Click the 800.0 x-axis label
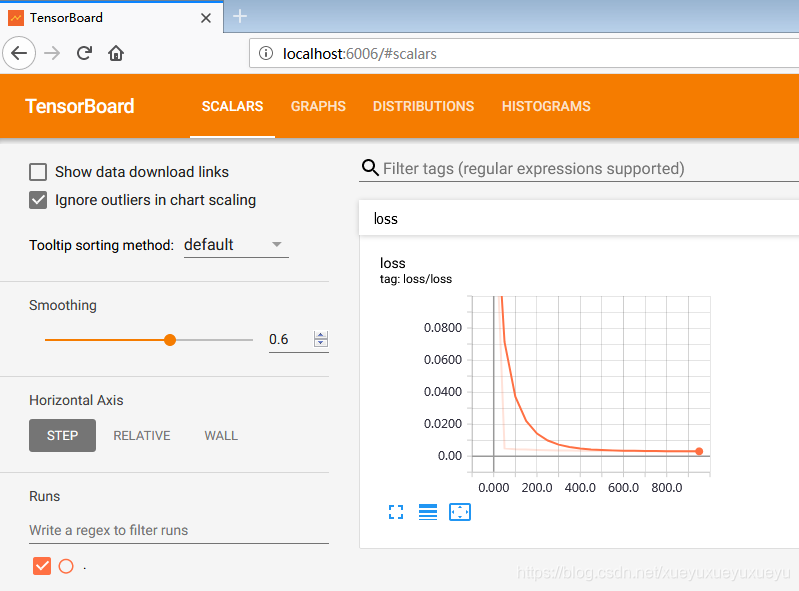Image resolution: width=799 pixels, height=591 pixels. click(x=667, y=488)
